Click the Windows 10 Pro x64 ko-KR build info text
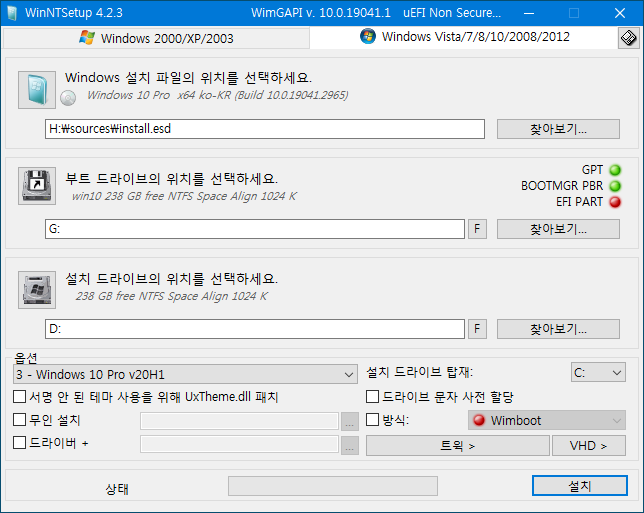Screen dimensions: 644x513 (217, 95)
